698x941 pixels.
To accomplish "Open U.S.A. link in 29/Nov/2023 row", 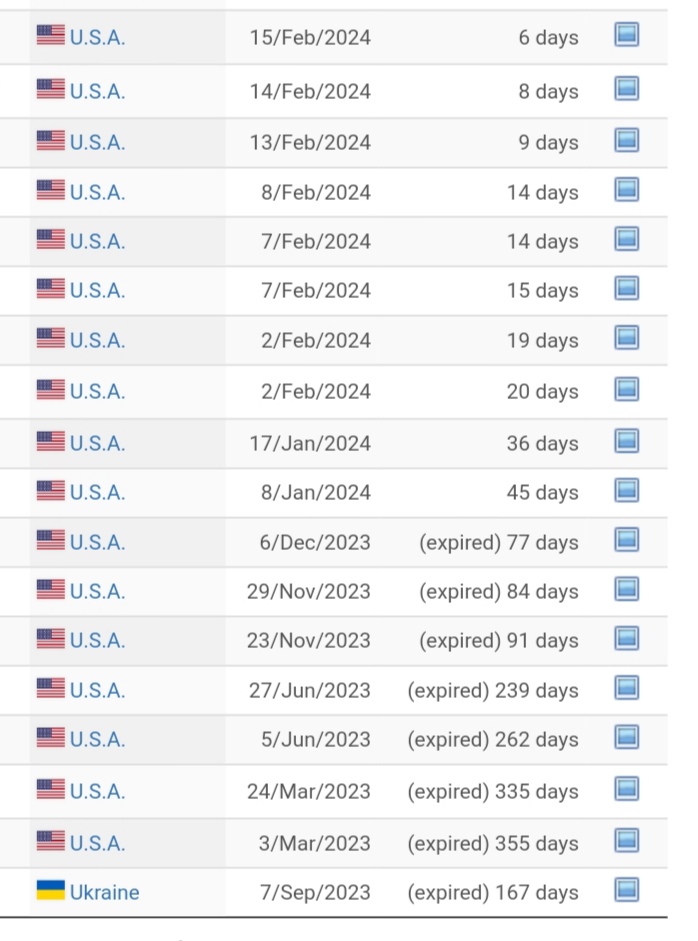I will (97, 592).
